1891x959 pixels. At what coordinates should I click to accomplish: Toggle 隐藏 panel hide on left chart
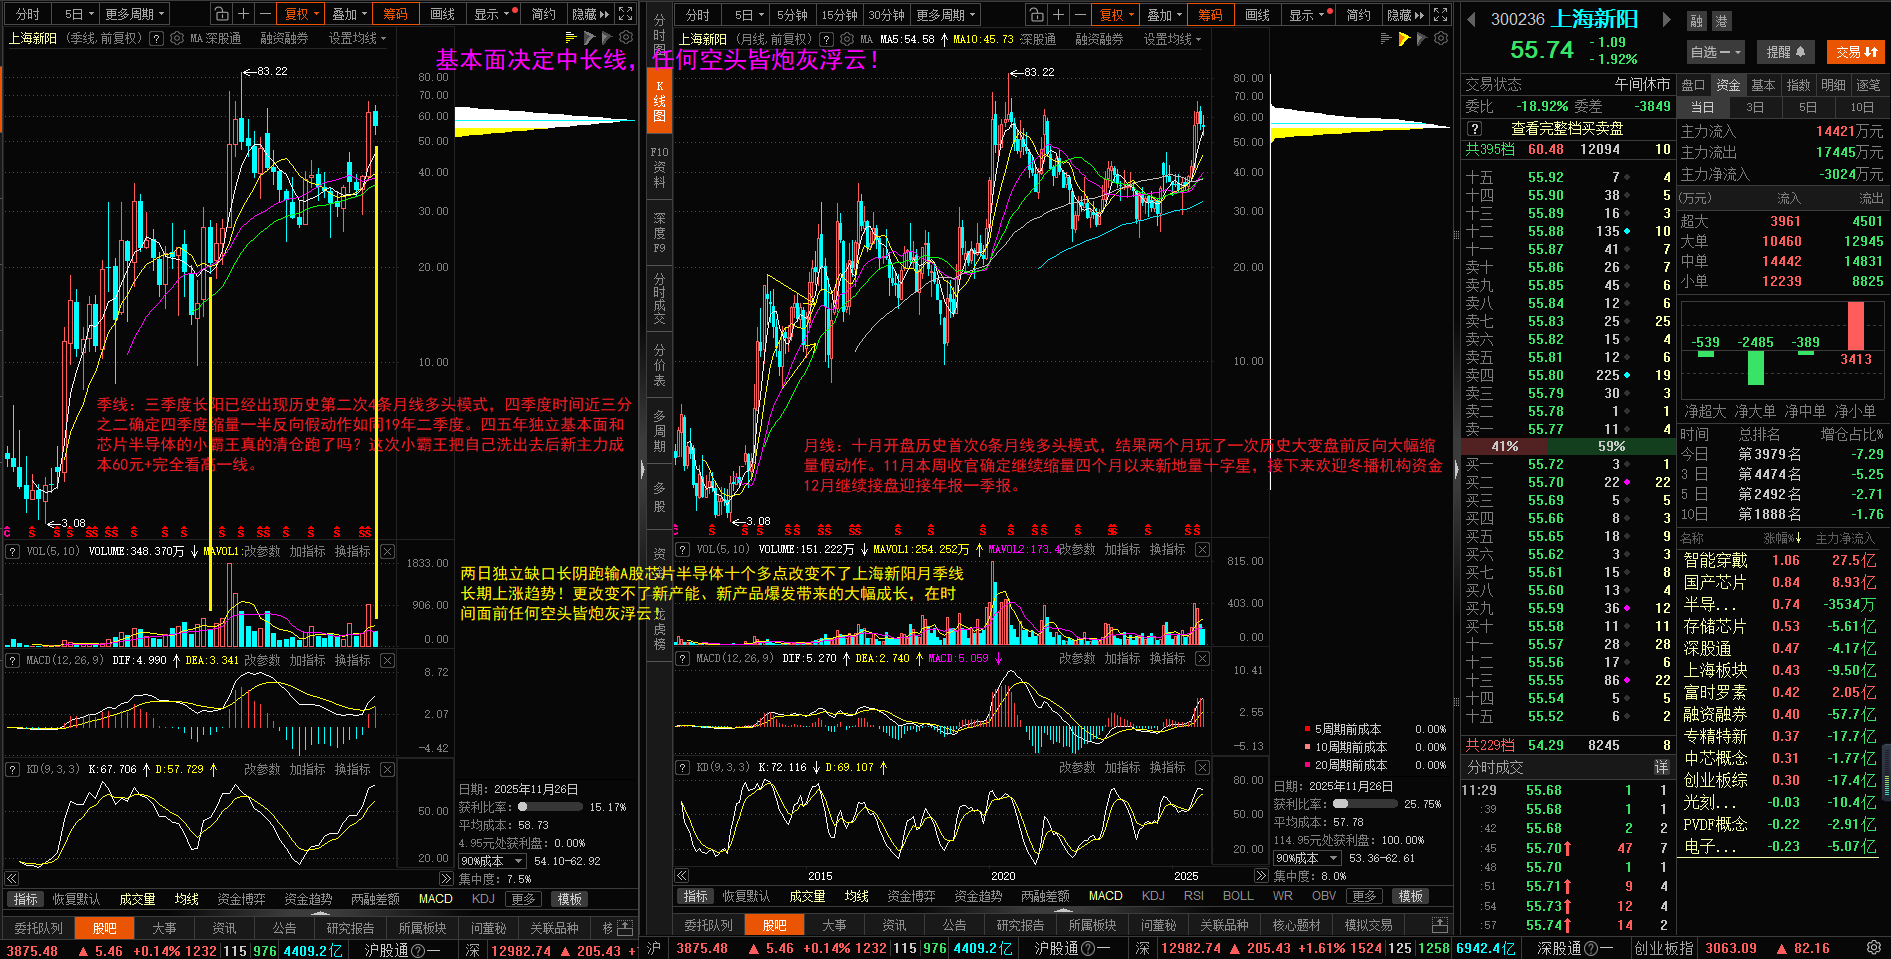590,14
